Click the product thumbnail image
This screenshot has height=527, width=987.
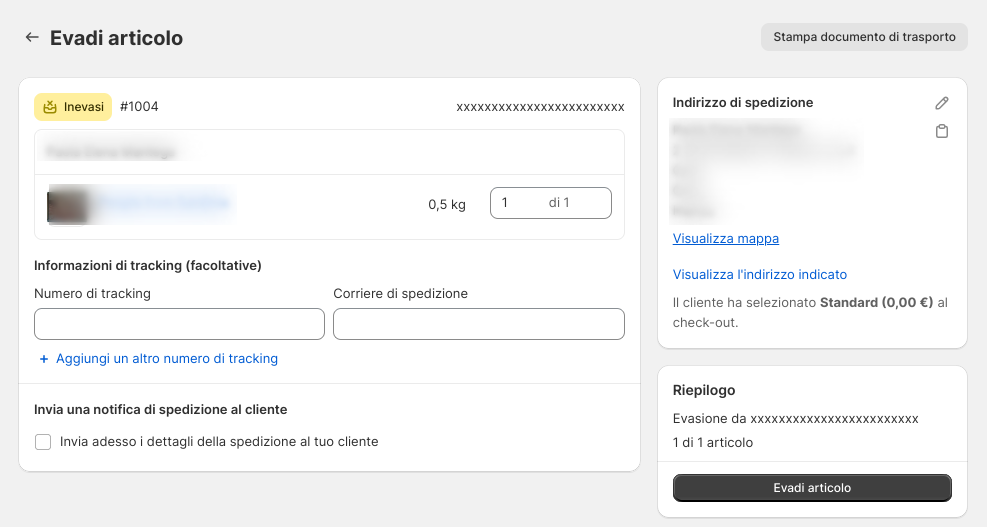68,204
